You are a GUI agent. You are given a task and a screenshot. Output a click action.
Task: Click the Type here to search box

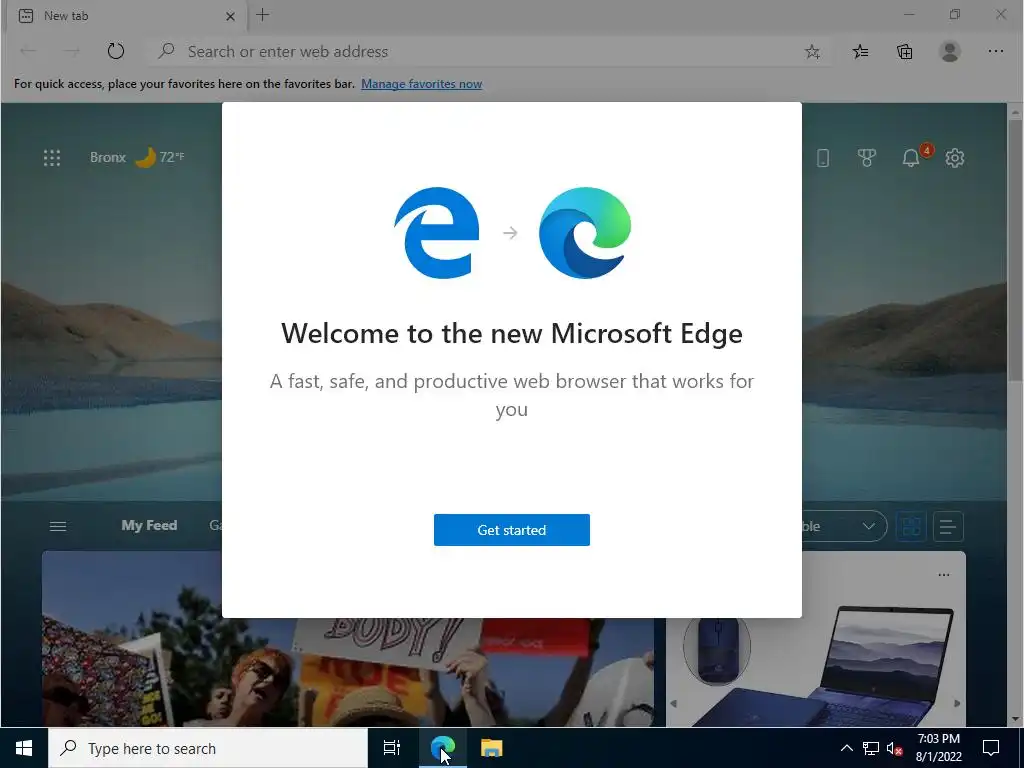(208, 748)
